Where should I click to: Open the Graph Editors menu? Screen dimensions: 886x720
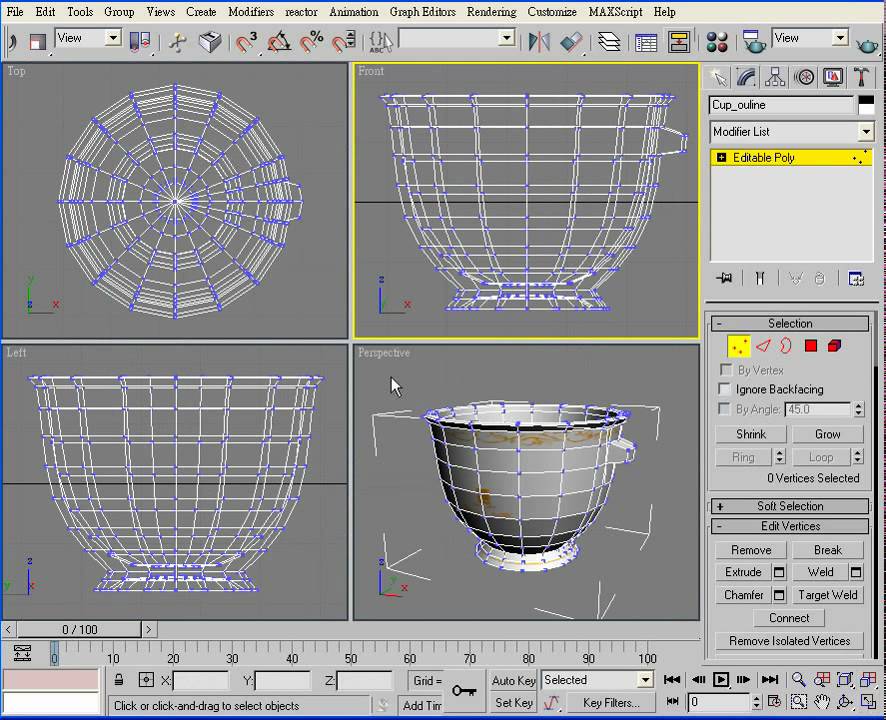423,11
